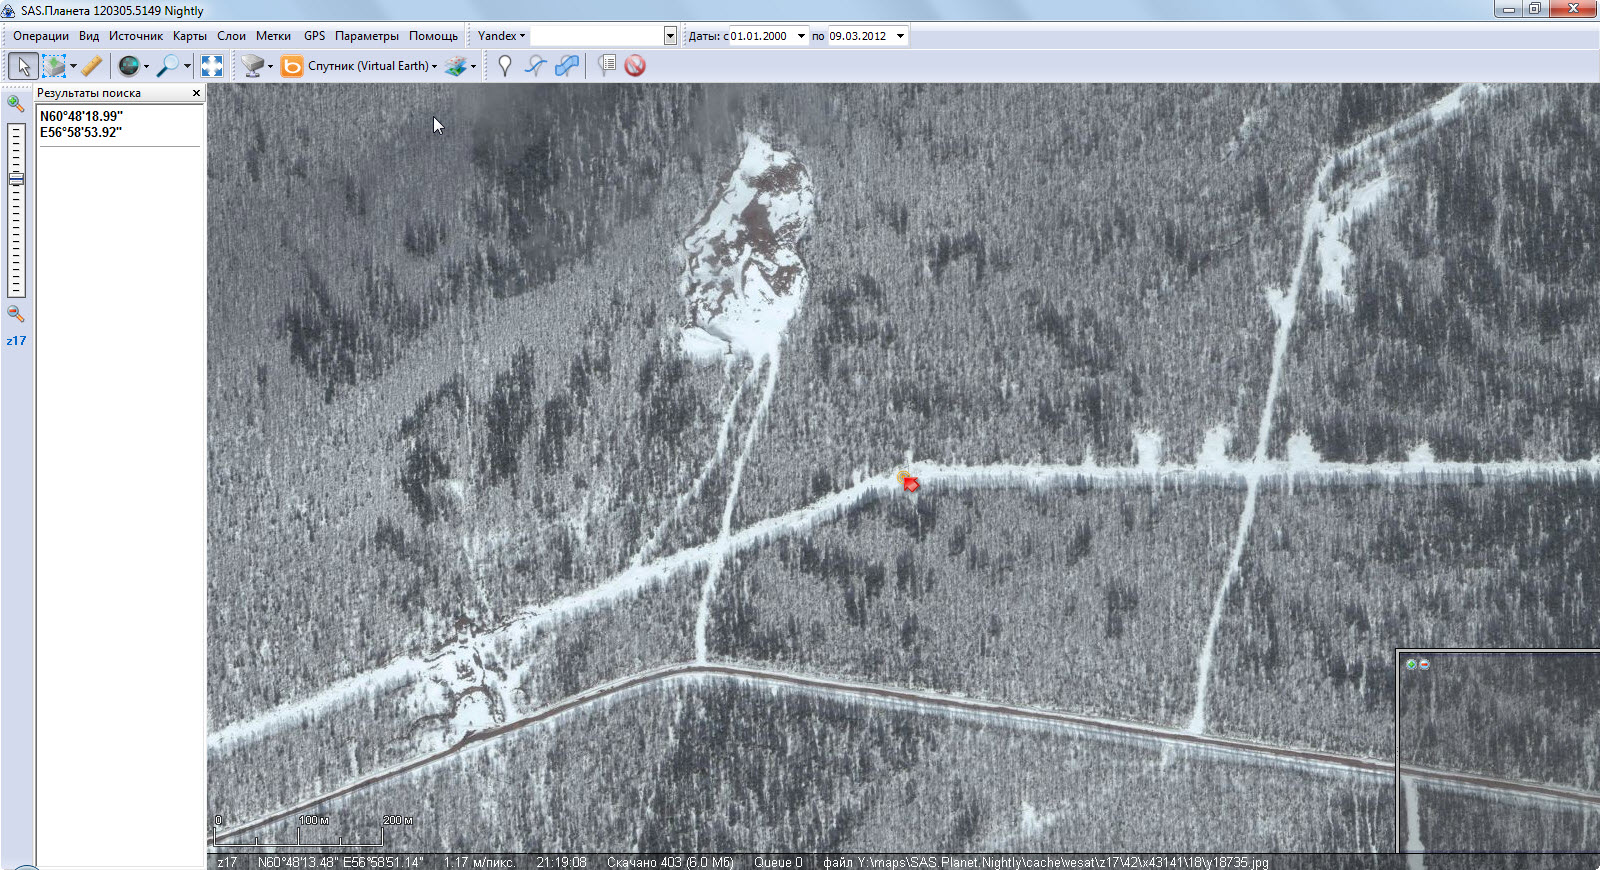1600x870 pixels.
Task: Close the Результаты поиска panel
Action: point(196,93)
